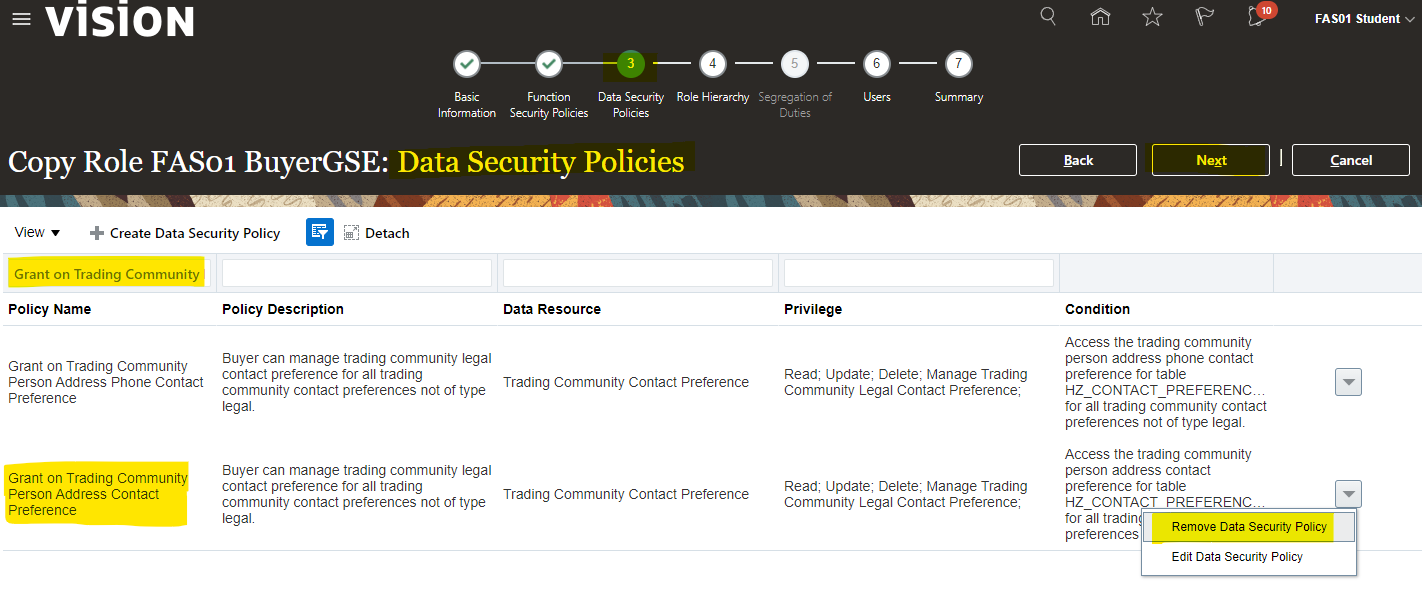
Task: Open the hamburger navigation menu
Action: click(x=21, y=20)
